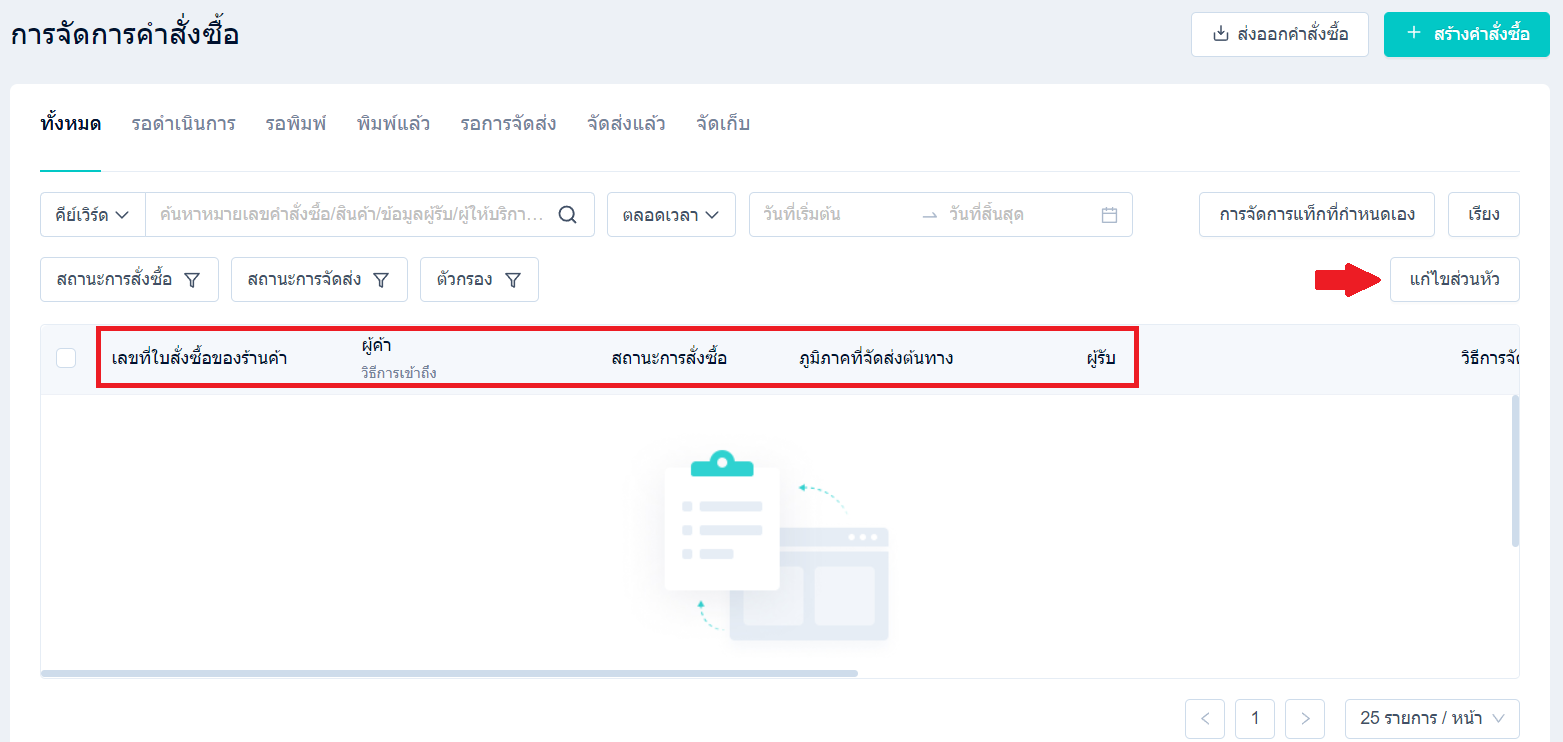Screen dimensions: 1563x742
Task: Open the ตัวกรอง filter button
Action: 479,280
